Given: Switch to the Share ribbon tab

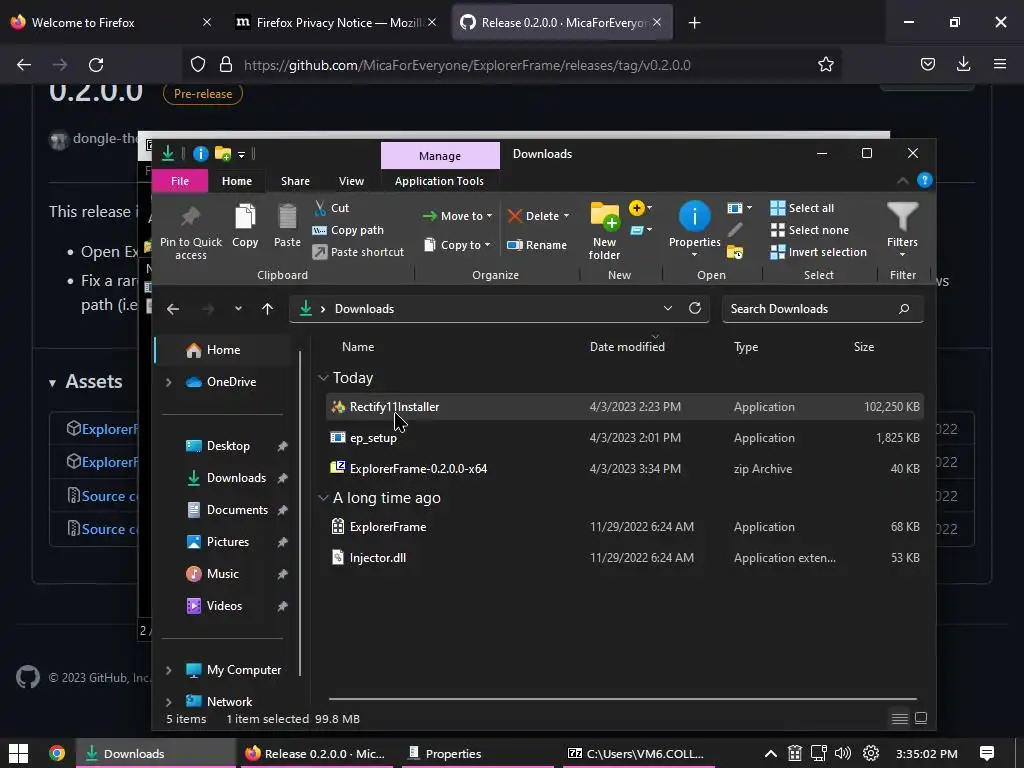Looking at the screenshot, I should (x=295, y=181).
